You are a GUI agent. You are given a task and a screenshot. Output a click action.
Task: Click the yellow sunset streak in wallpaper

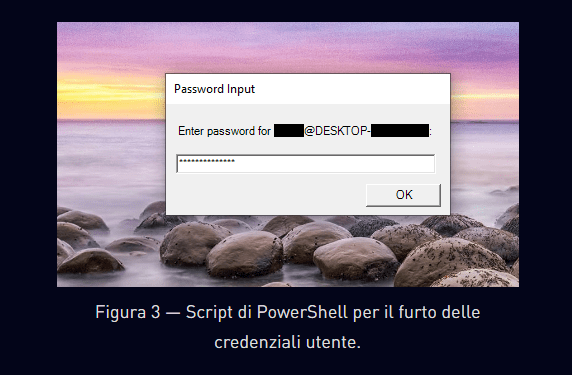(109, 86)
